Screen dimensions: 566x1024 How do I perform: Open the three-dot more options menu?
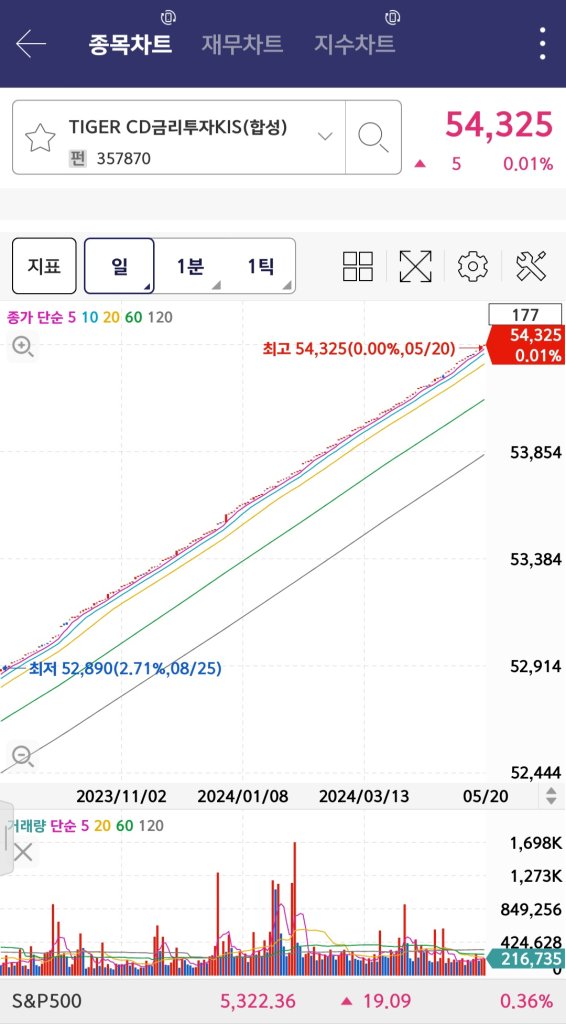tap(542, 44)
